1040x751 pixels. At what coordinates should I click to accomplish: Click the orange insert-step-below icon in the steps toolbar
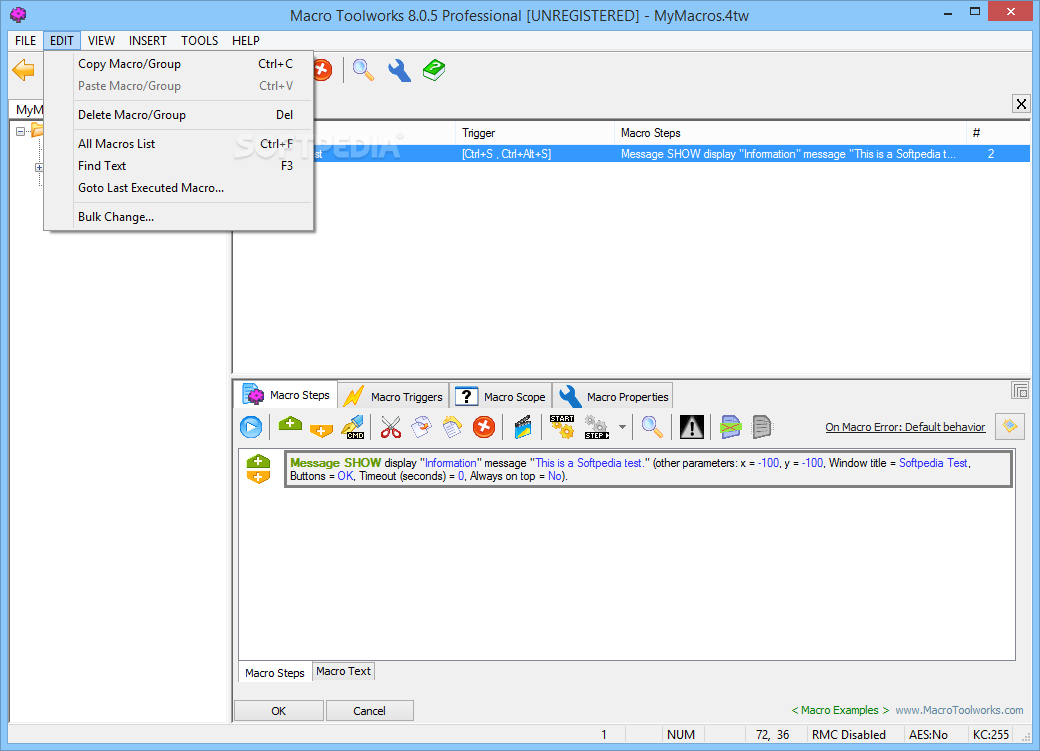(x=321, y=429)
